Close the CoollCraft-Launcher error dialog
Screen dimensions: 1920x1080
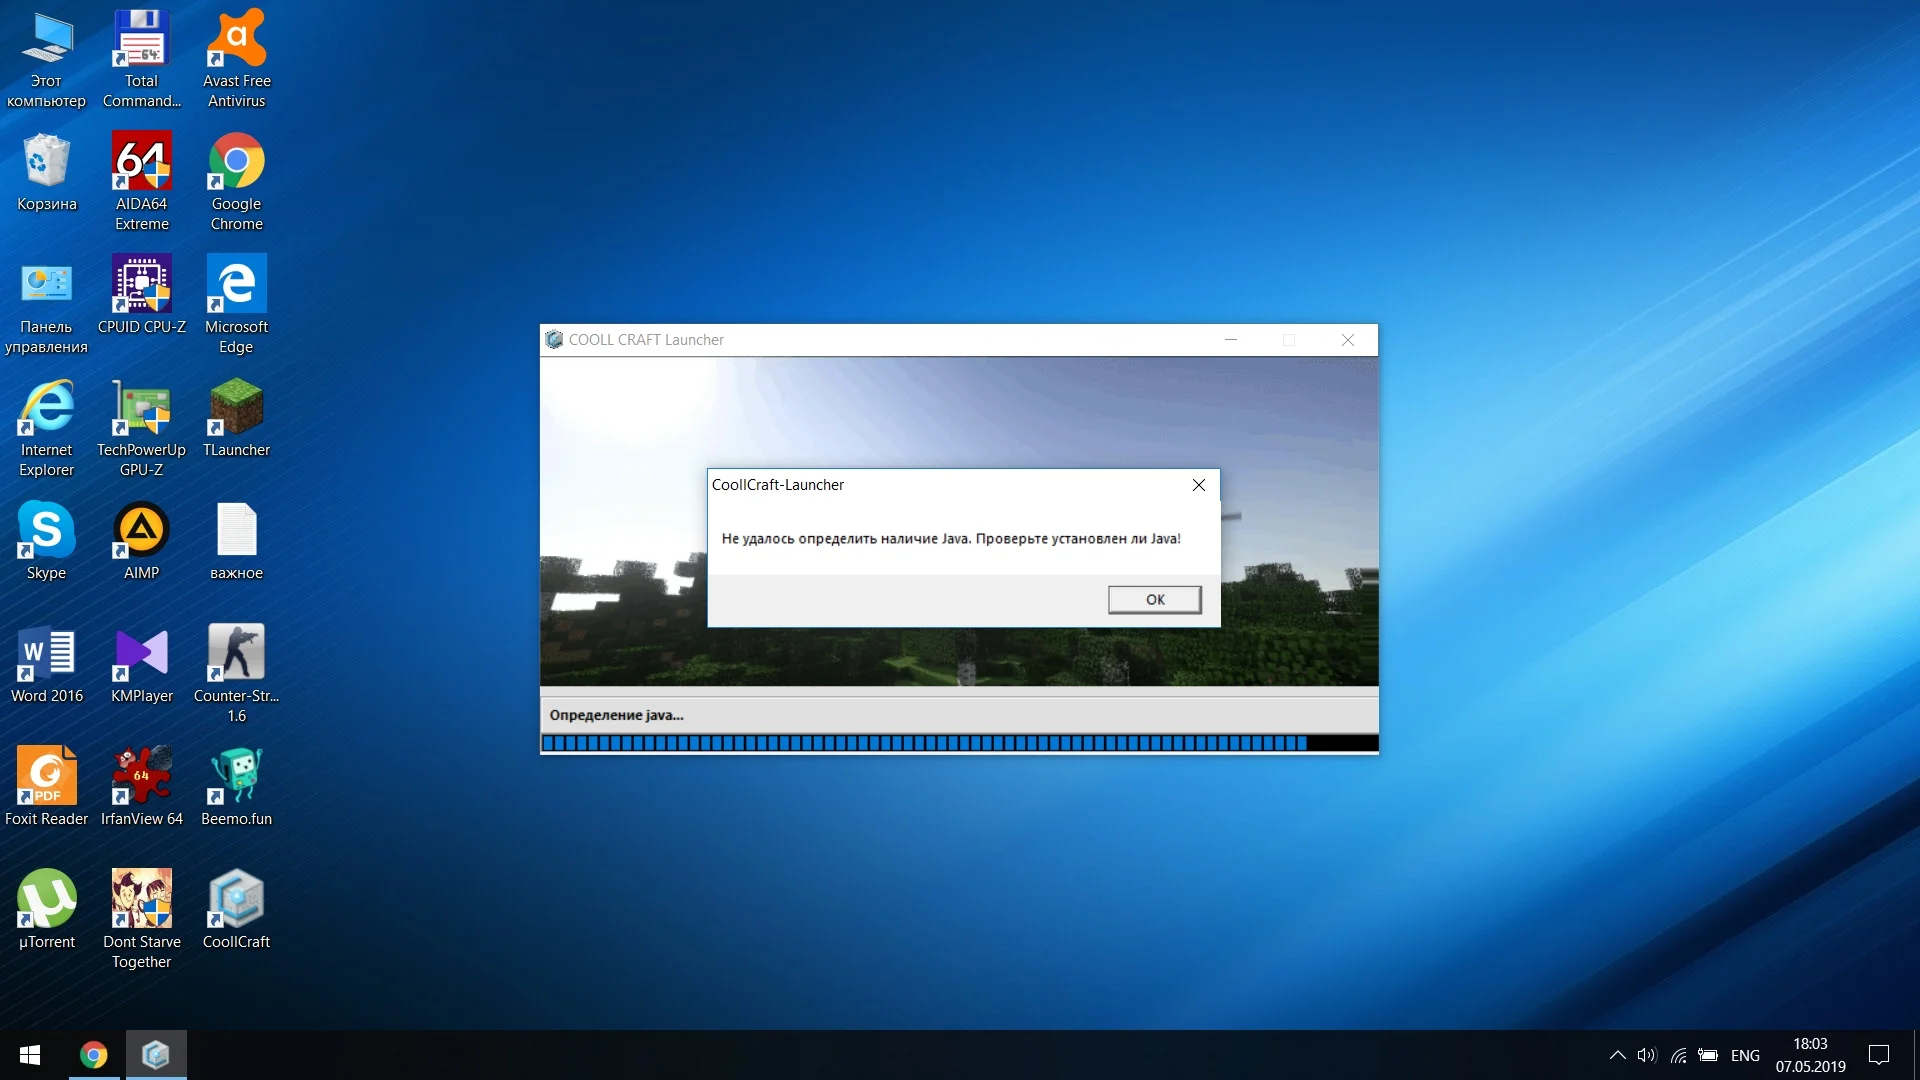pos(1198,485)
